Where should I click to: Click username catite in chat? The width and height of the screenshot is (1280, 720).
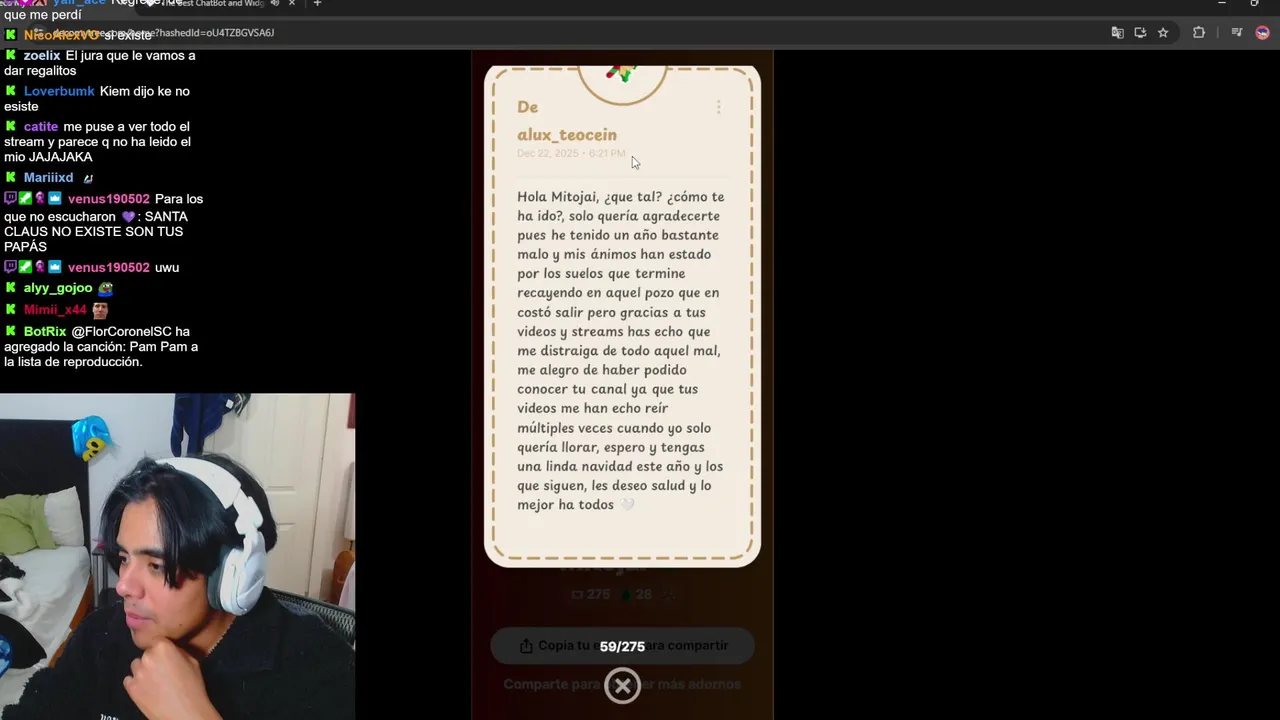coord(41,127)
